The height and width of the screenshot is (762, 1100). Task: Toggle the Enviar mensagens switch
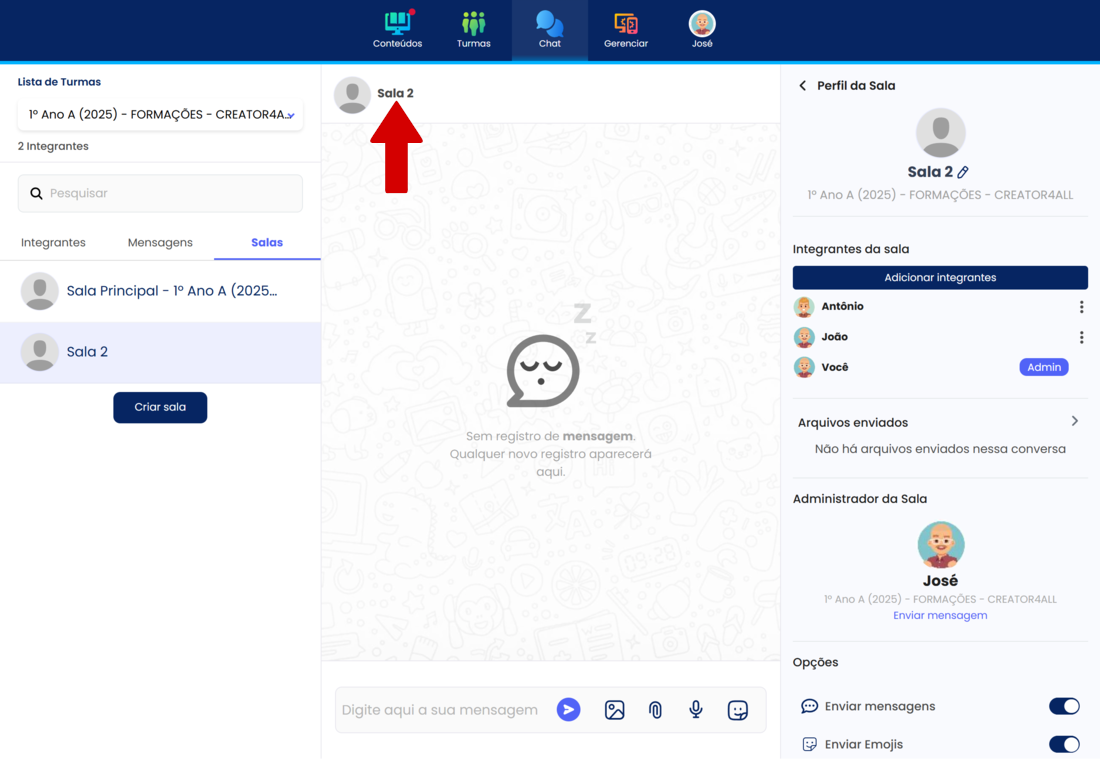(x=1063, y=706)
